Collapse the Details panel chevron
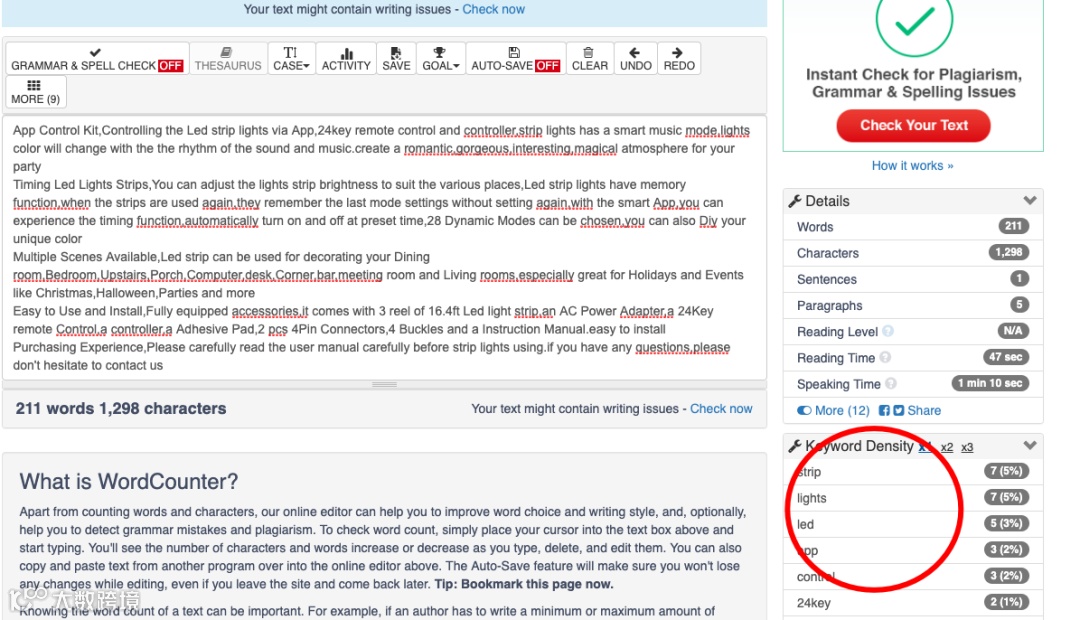The height and width of the screenshot is (620, 1080). [1030, 200]
